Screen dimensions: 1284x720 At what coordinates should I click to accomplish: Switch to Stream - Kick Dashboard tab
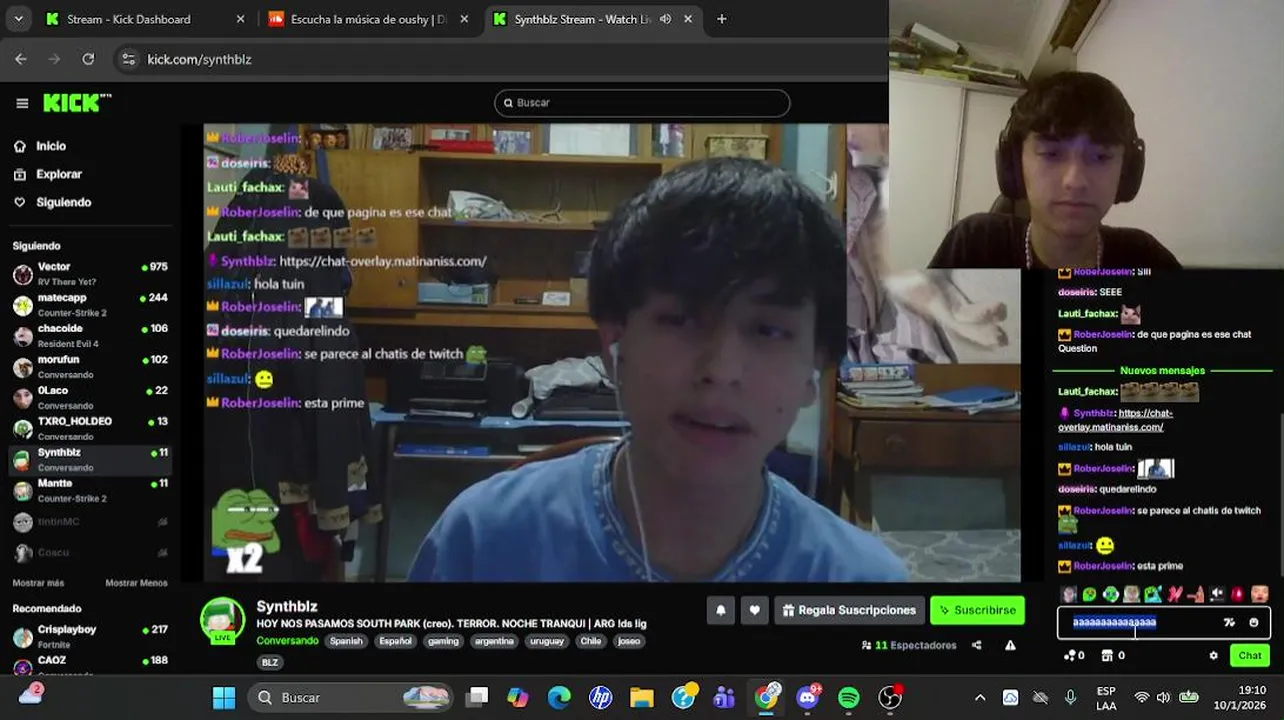tap(143, 19)
